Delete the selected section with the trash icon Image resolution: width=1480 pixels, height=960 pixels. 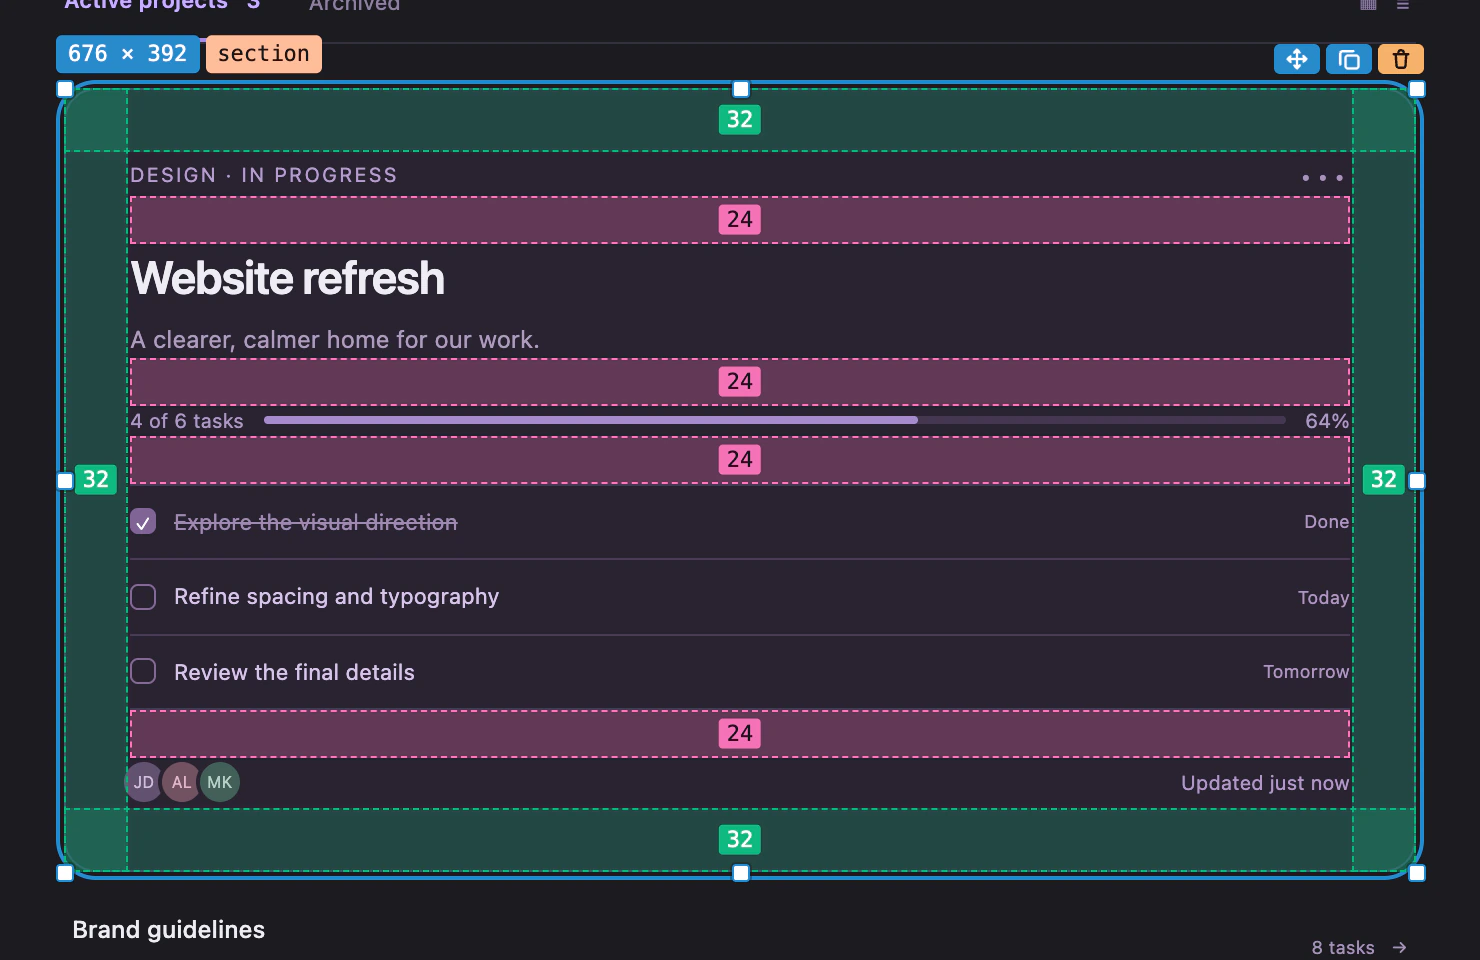[x=1401, y=59]
